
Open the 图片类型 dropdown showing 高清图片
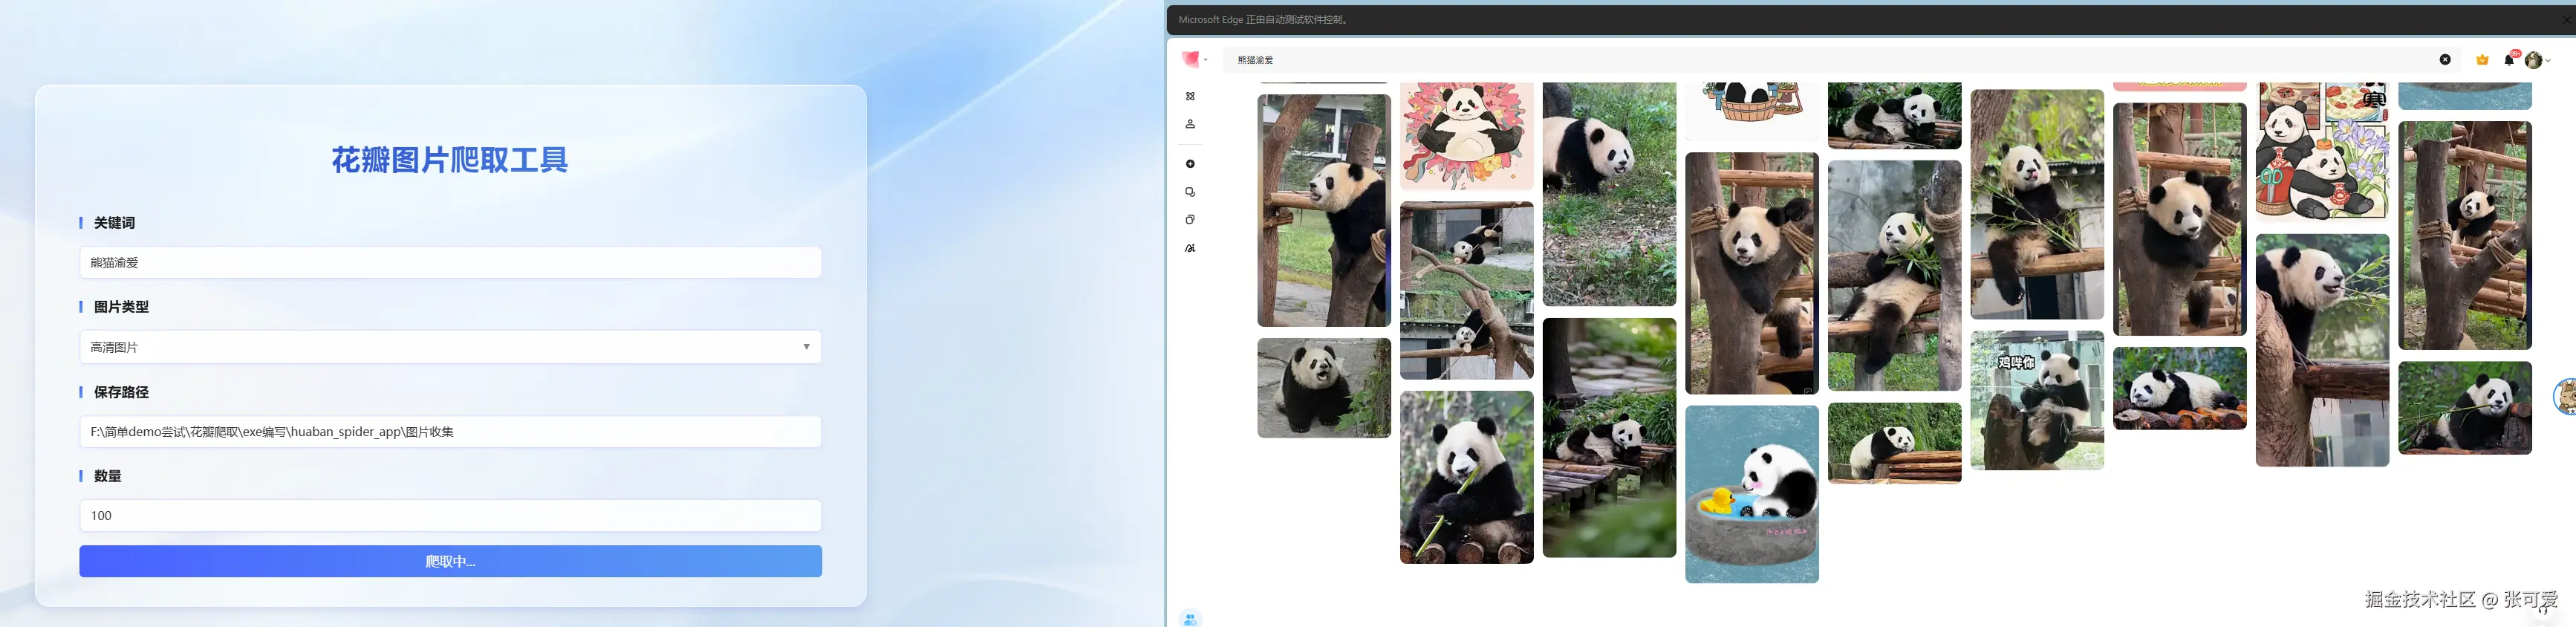[x=450, y=347]
